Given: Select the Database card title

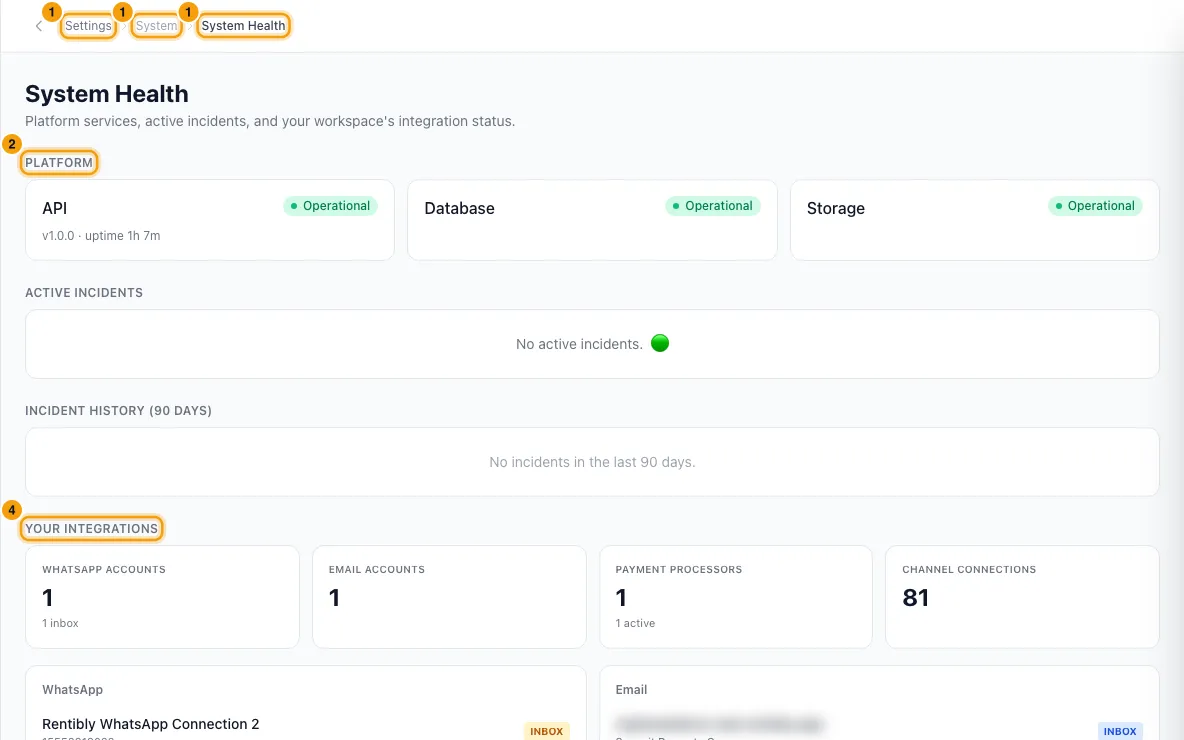Looking at the screenshot, I should click(459, 208).
